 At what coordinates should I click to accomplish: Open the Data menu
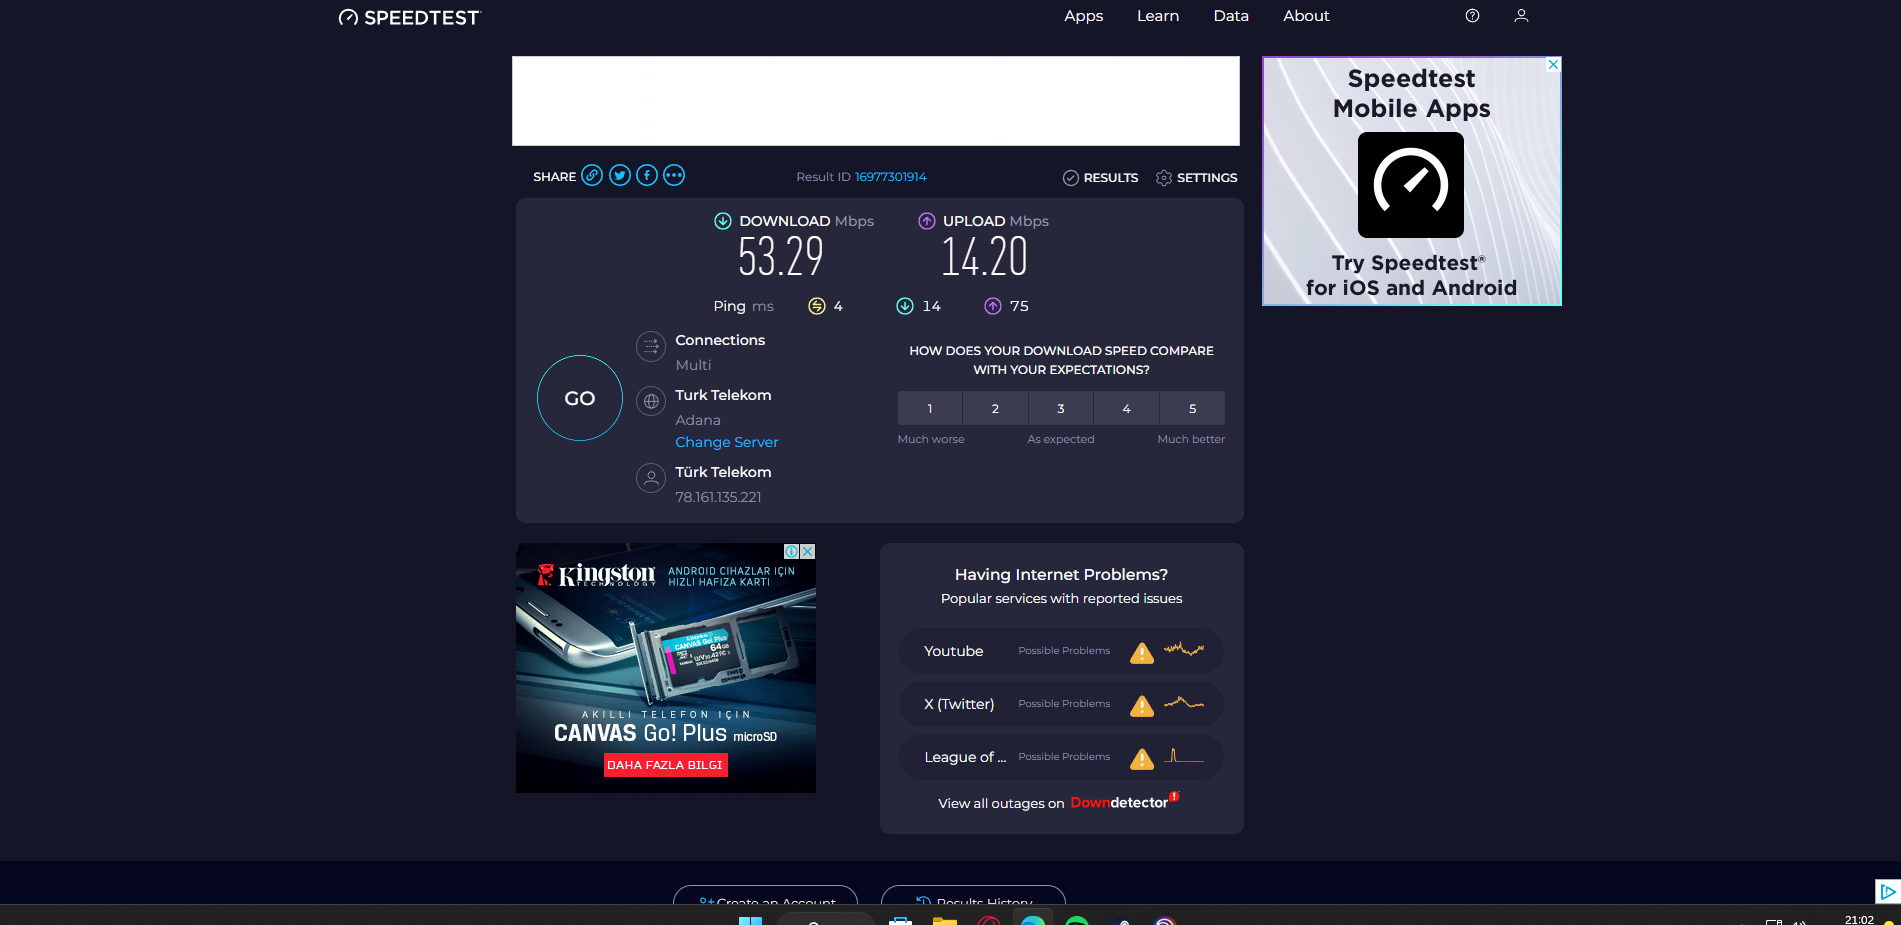coord(1231,16)
